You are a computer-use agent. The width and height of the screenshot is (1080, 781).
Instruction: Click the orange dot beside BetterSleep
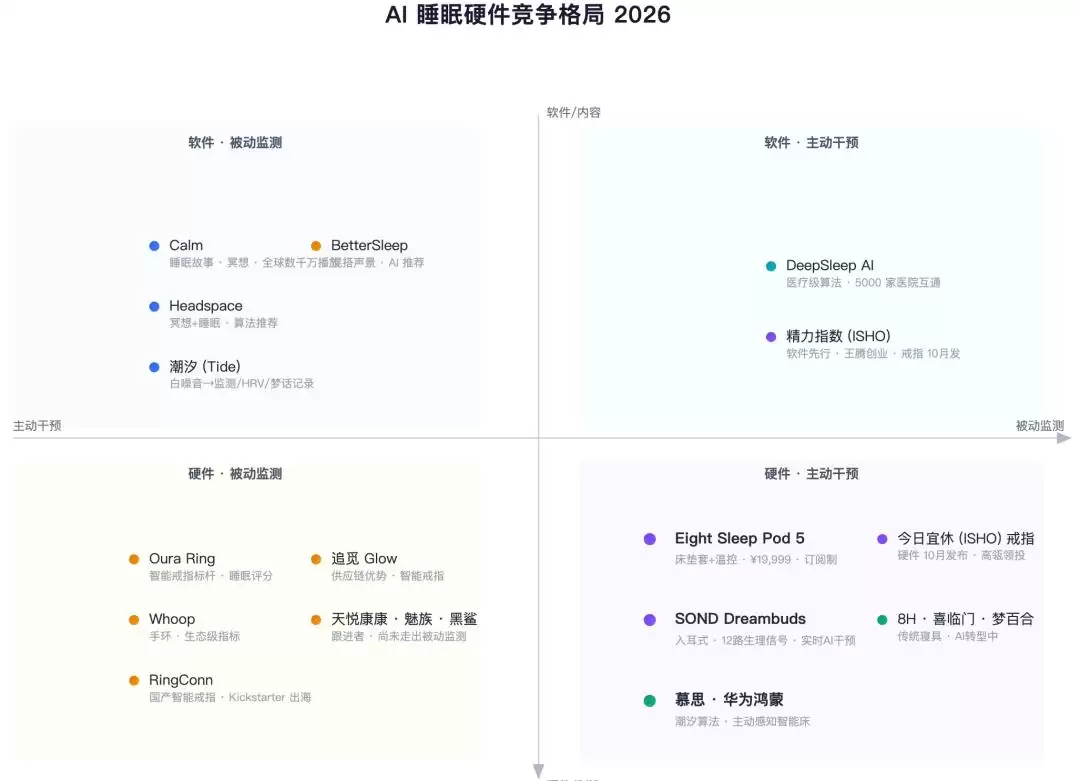(x=316, y=246)
